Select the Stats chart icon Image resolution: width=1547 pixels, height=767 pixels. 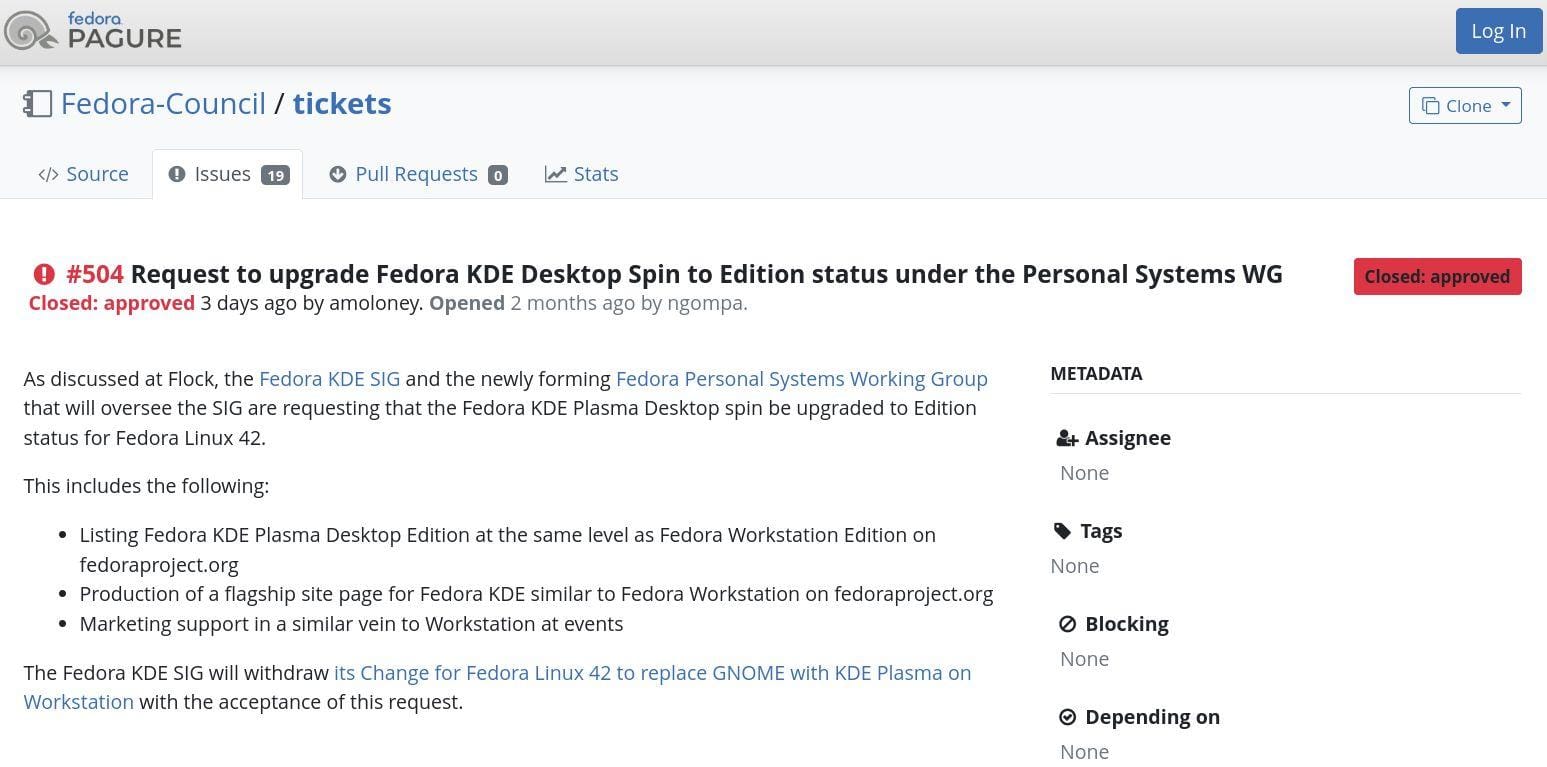(556, 173)
